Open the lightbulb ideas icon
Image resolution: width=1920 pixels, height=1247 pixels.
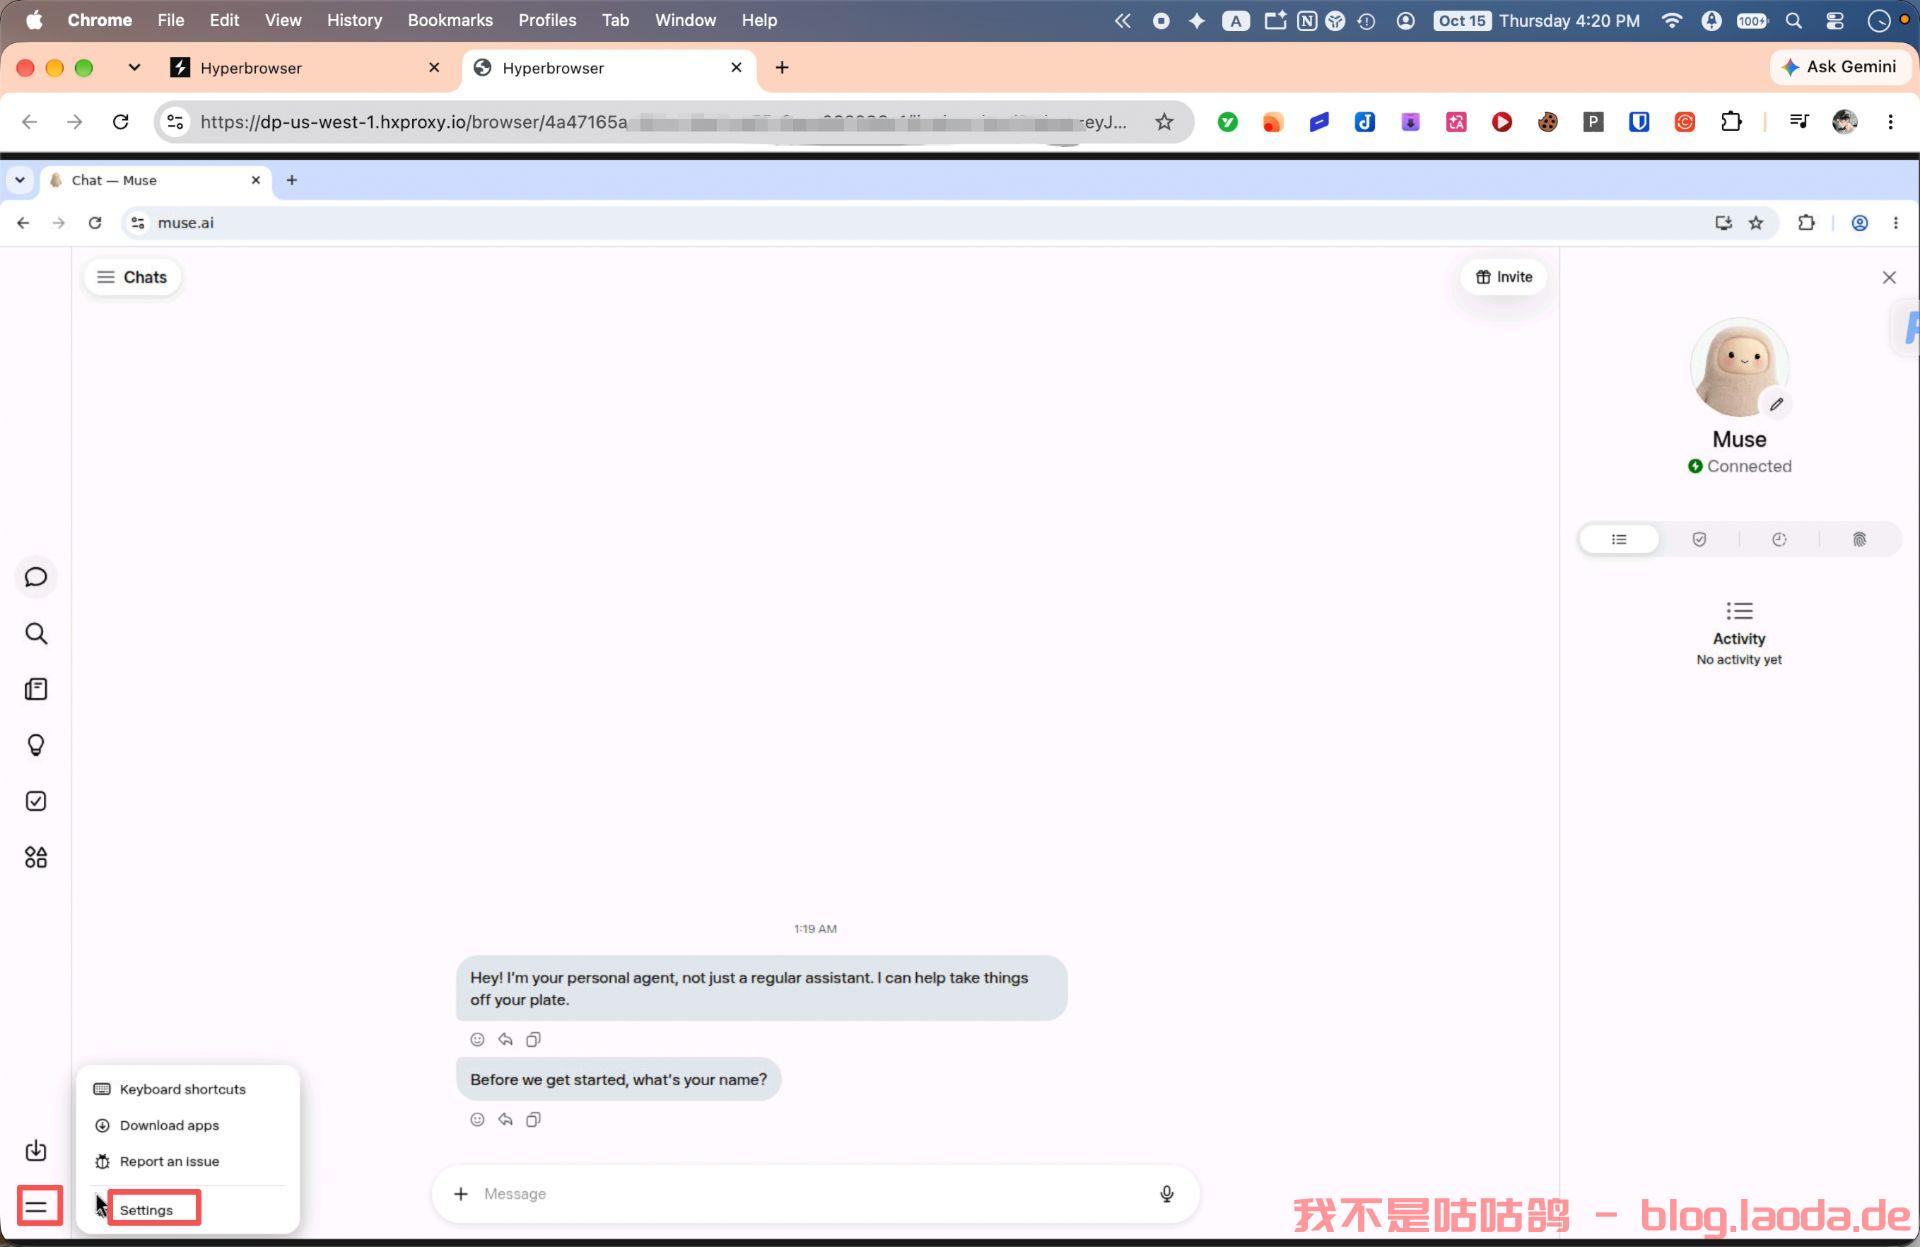[x=36, y=745]
